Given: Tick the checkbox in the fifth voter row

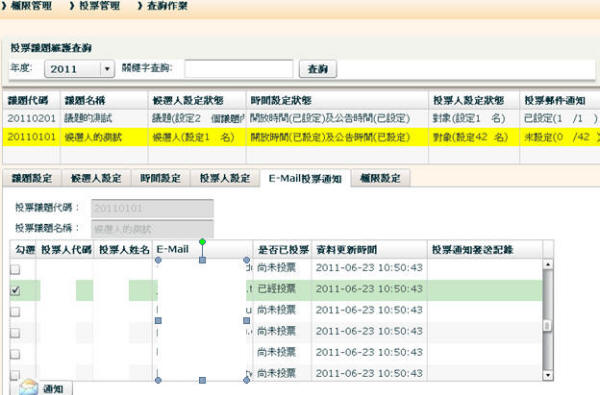Looking at the screenshot, I should [15, 354].
